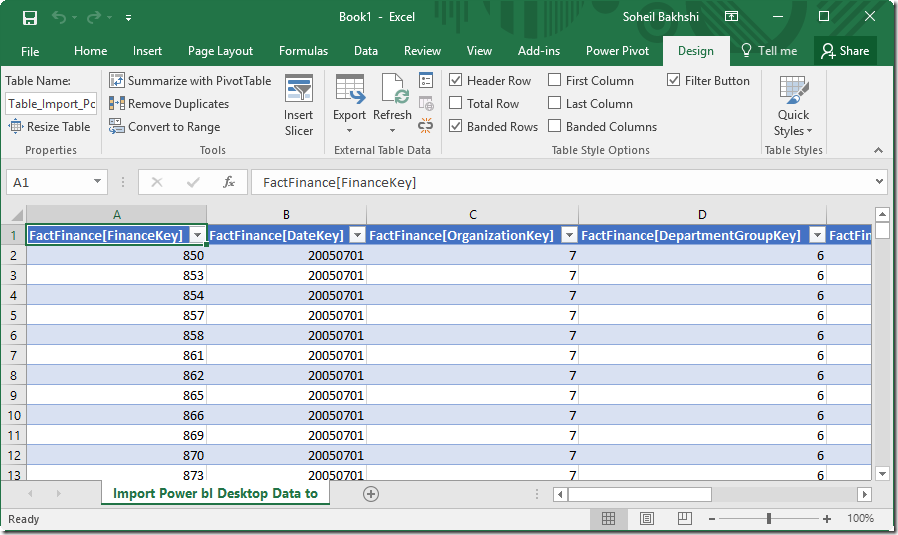Click the New Sheet plus icon
This screenshot has width=898, height=535.
pyautogui.click(x=371, y=494)
